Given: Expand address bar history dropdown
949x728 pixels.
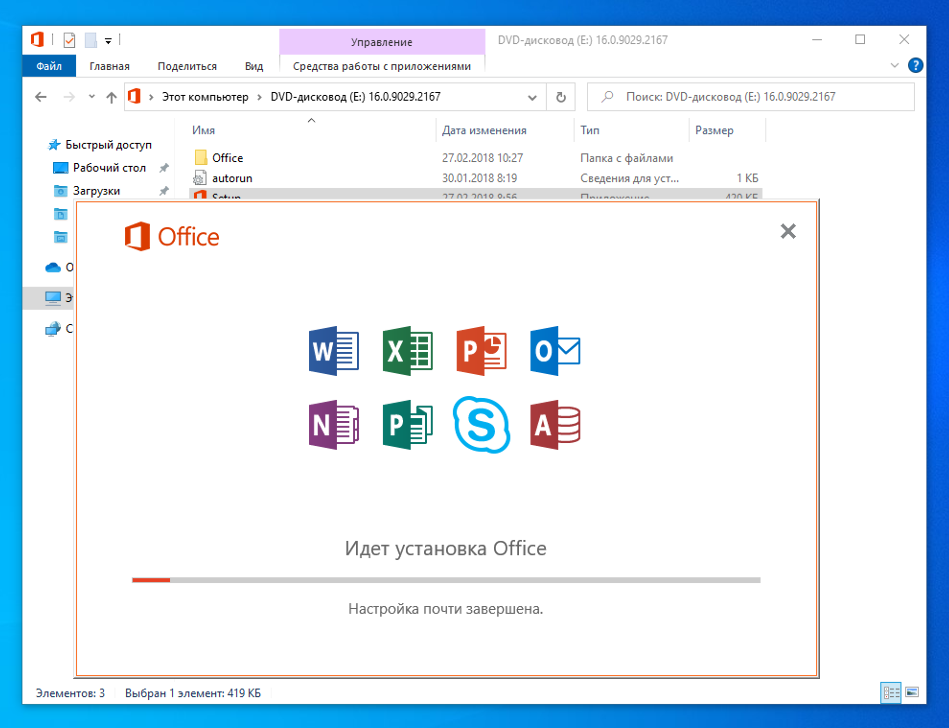Looking at the screenshot, I should [x=532, y=97].
